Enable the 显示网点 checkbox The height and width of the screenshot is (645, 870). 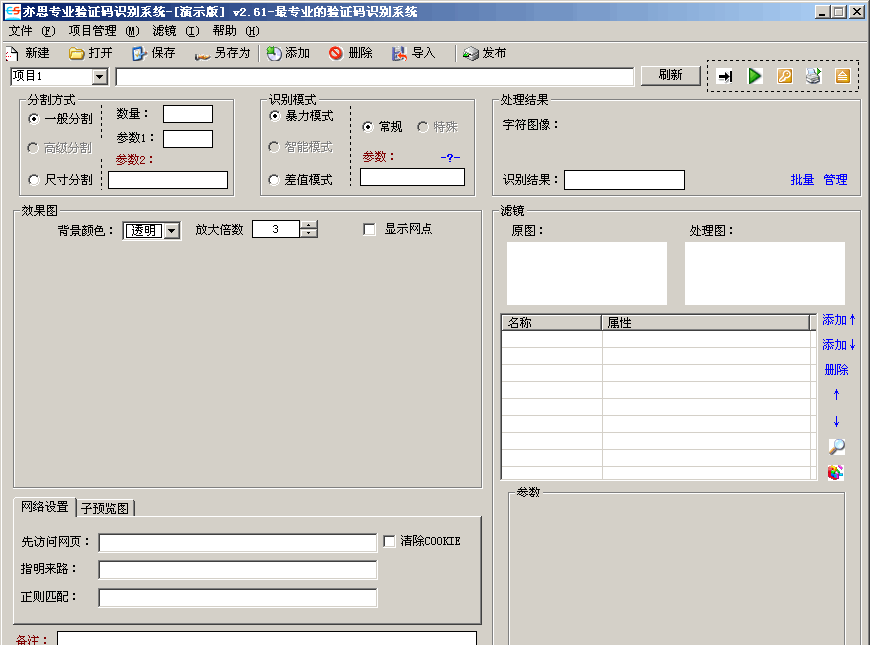click(370, 230)
